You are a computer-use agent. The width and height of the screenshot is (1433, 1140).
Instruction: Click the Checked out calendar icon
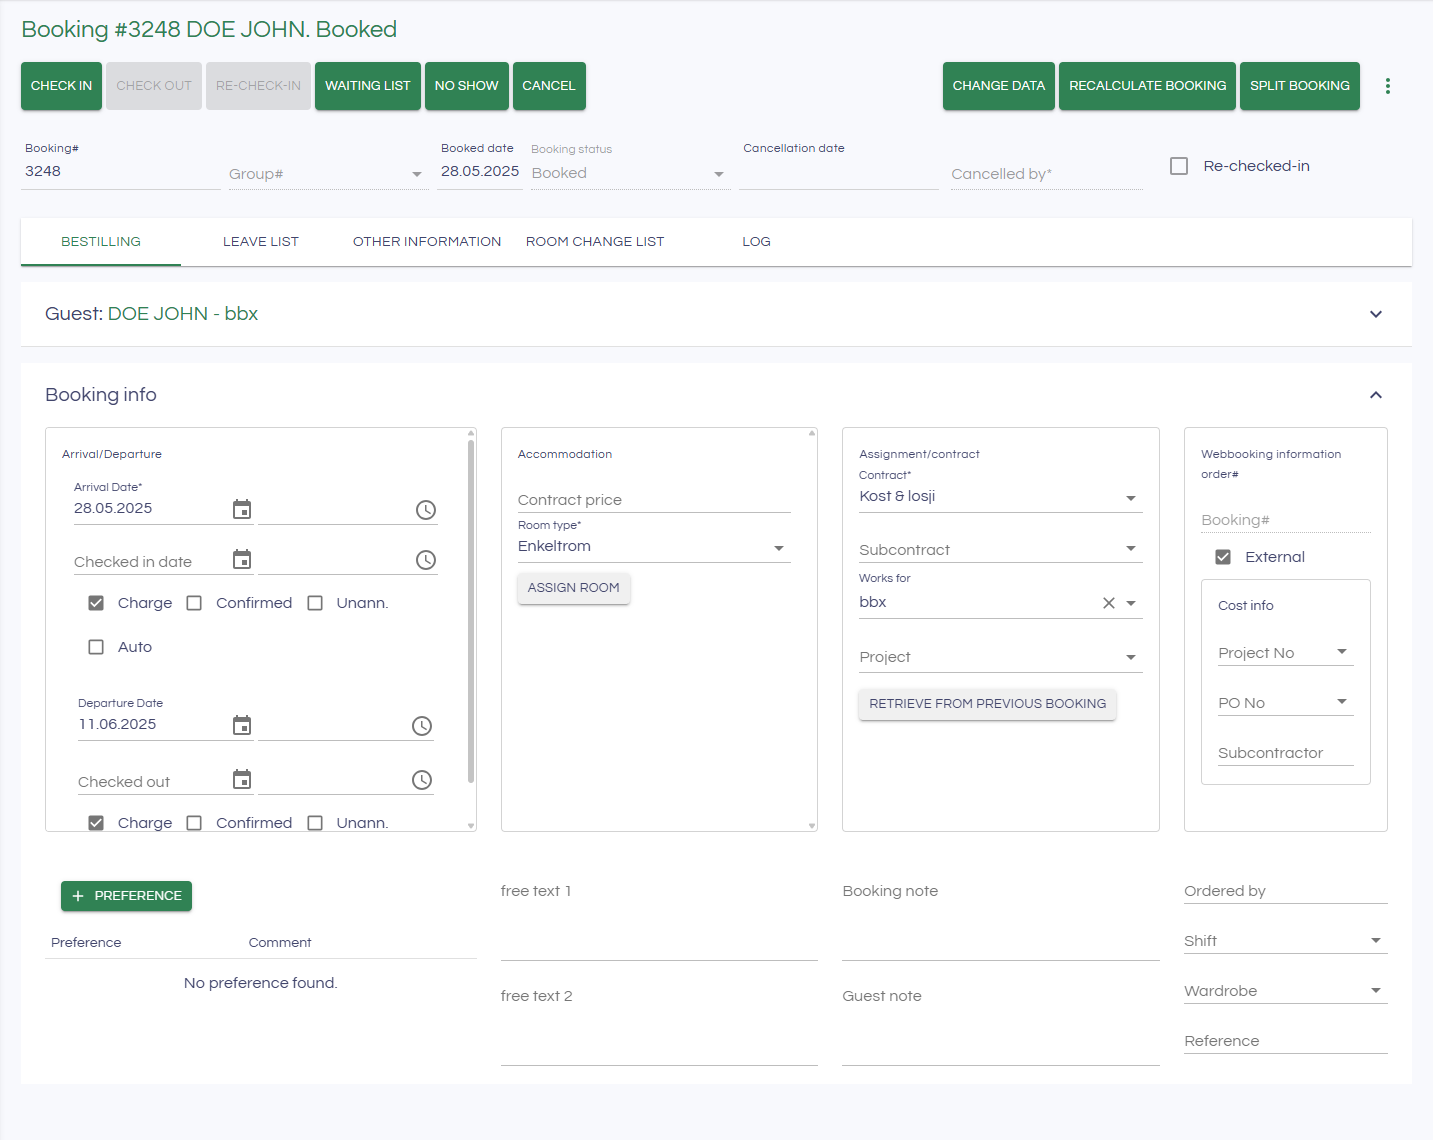click(242, 780)
